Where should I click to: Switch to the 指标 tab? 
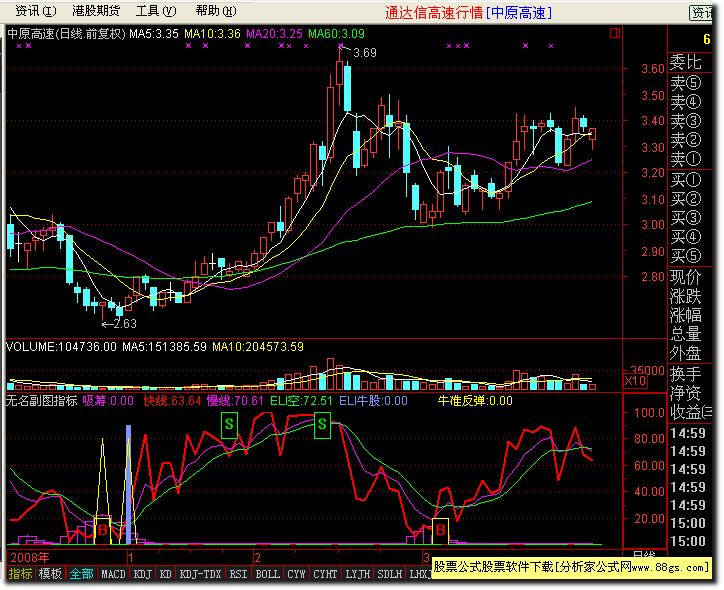(x=20, y=573)
